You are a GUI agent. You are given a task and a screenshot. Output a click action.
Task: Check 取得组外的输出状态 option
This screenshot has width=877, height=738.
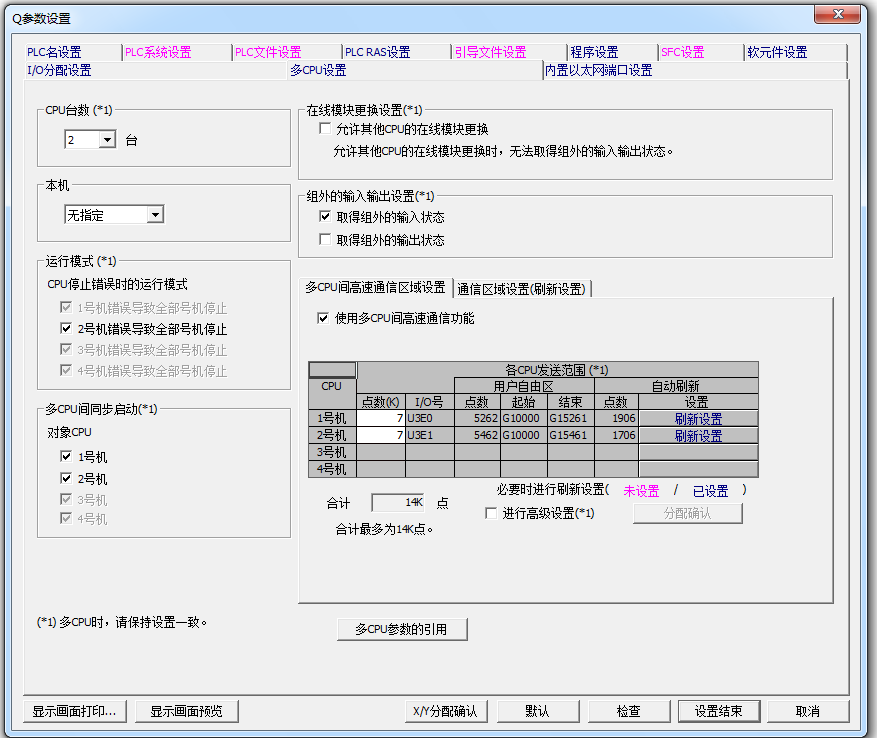tap(324, 239)
